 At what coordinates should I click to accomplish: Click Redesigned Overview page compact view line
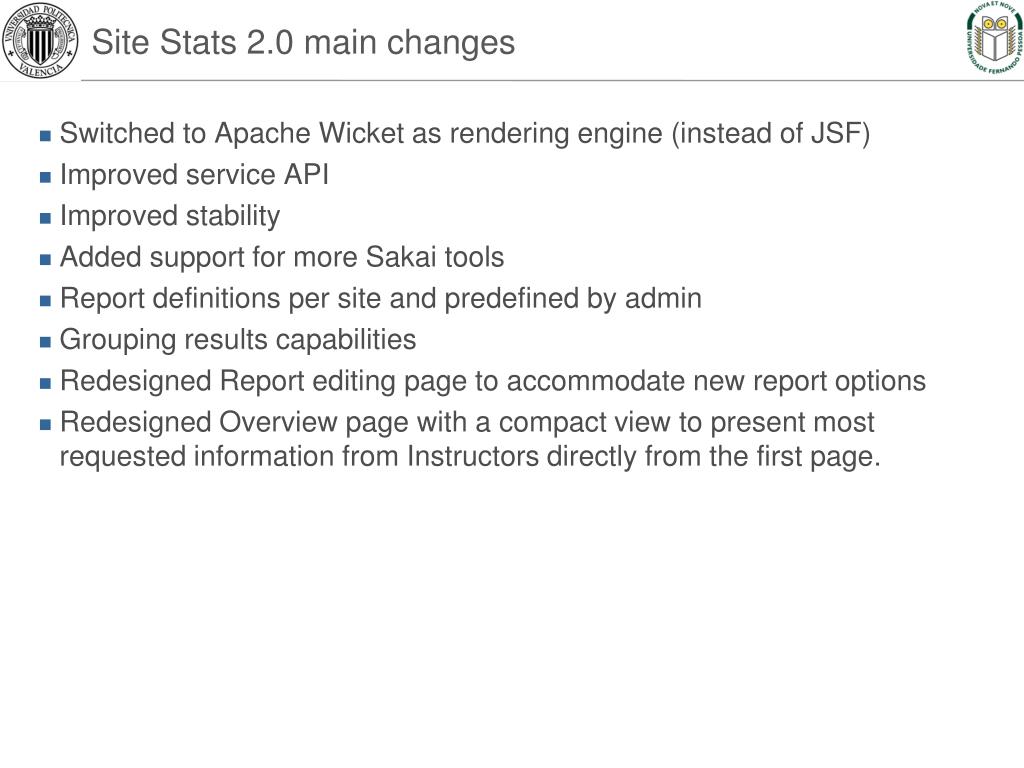coord(467,423)
